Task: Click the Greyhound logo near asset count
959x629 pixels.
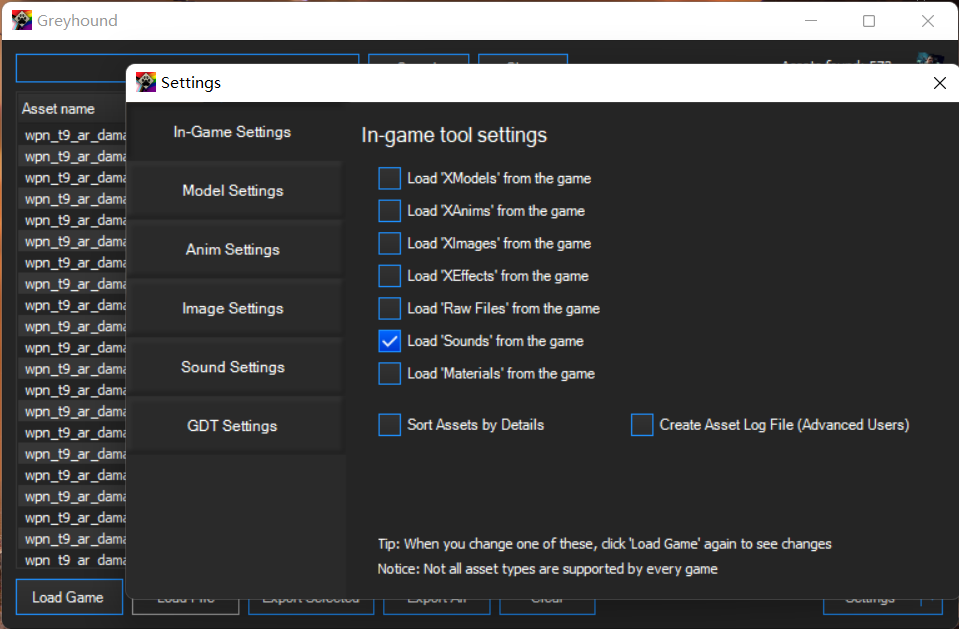Action: [928, 60]
